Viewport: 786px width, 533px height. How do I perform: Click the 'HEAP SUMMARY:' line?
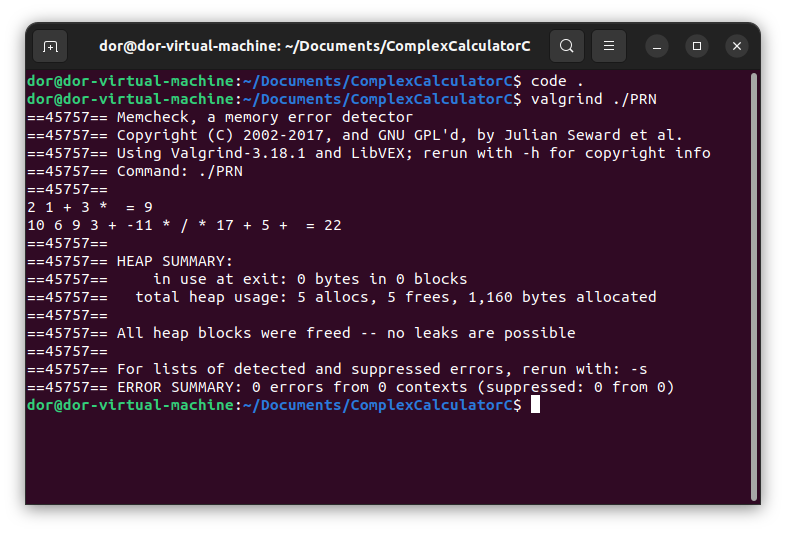(x=130, y=261)
